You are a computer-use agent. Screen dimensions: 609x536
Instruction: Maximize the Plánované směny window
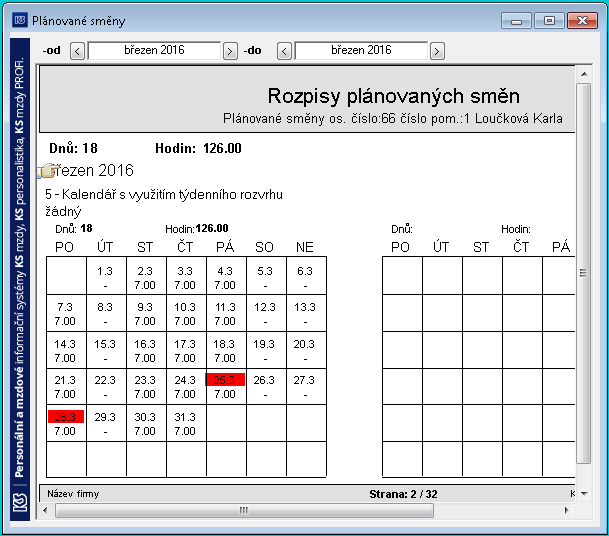click(549, 21)
